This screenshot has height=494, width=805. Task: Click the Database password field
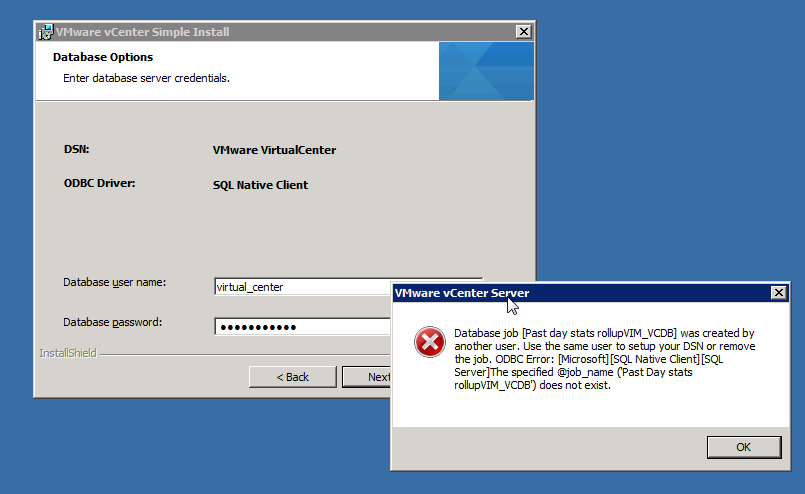click(302, 327)
